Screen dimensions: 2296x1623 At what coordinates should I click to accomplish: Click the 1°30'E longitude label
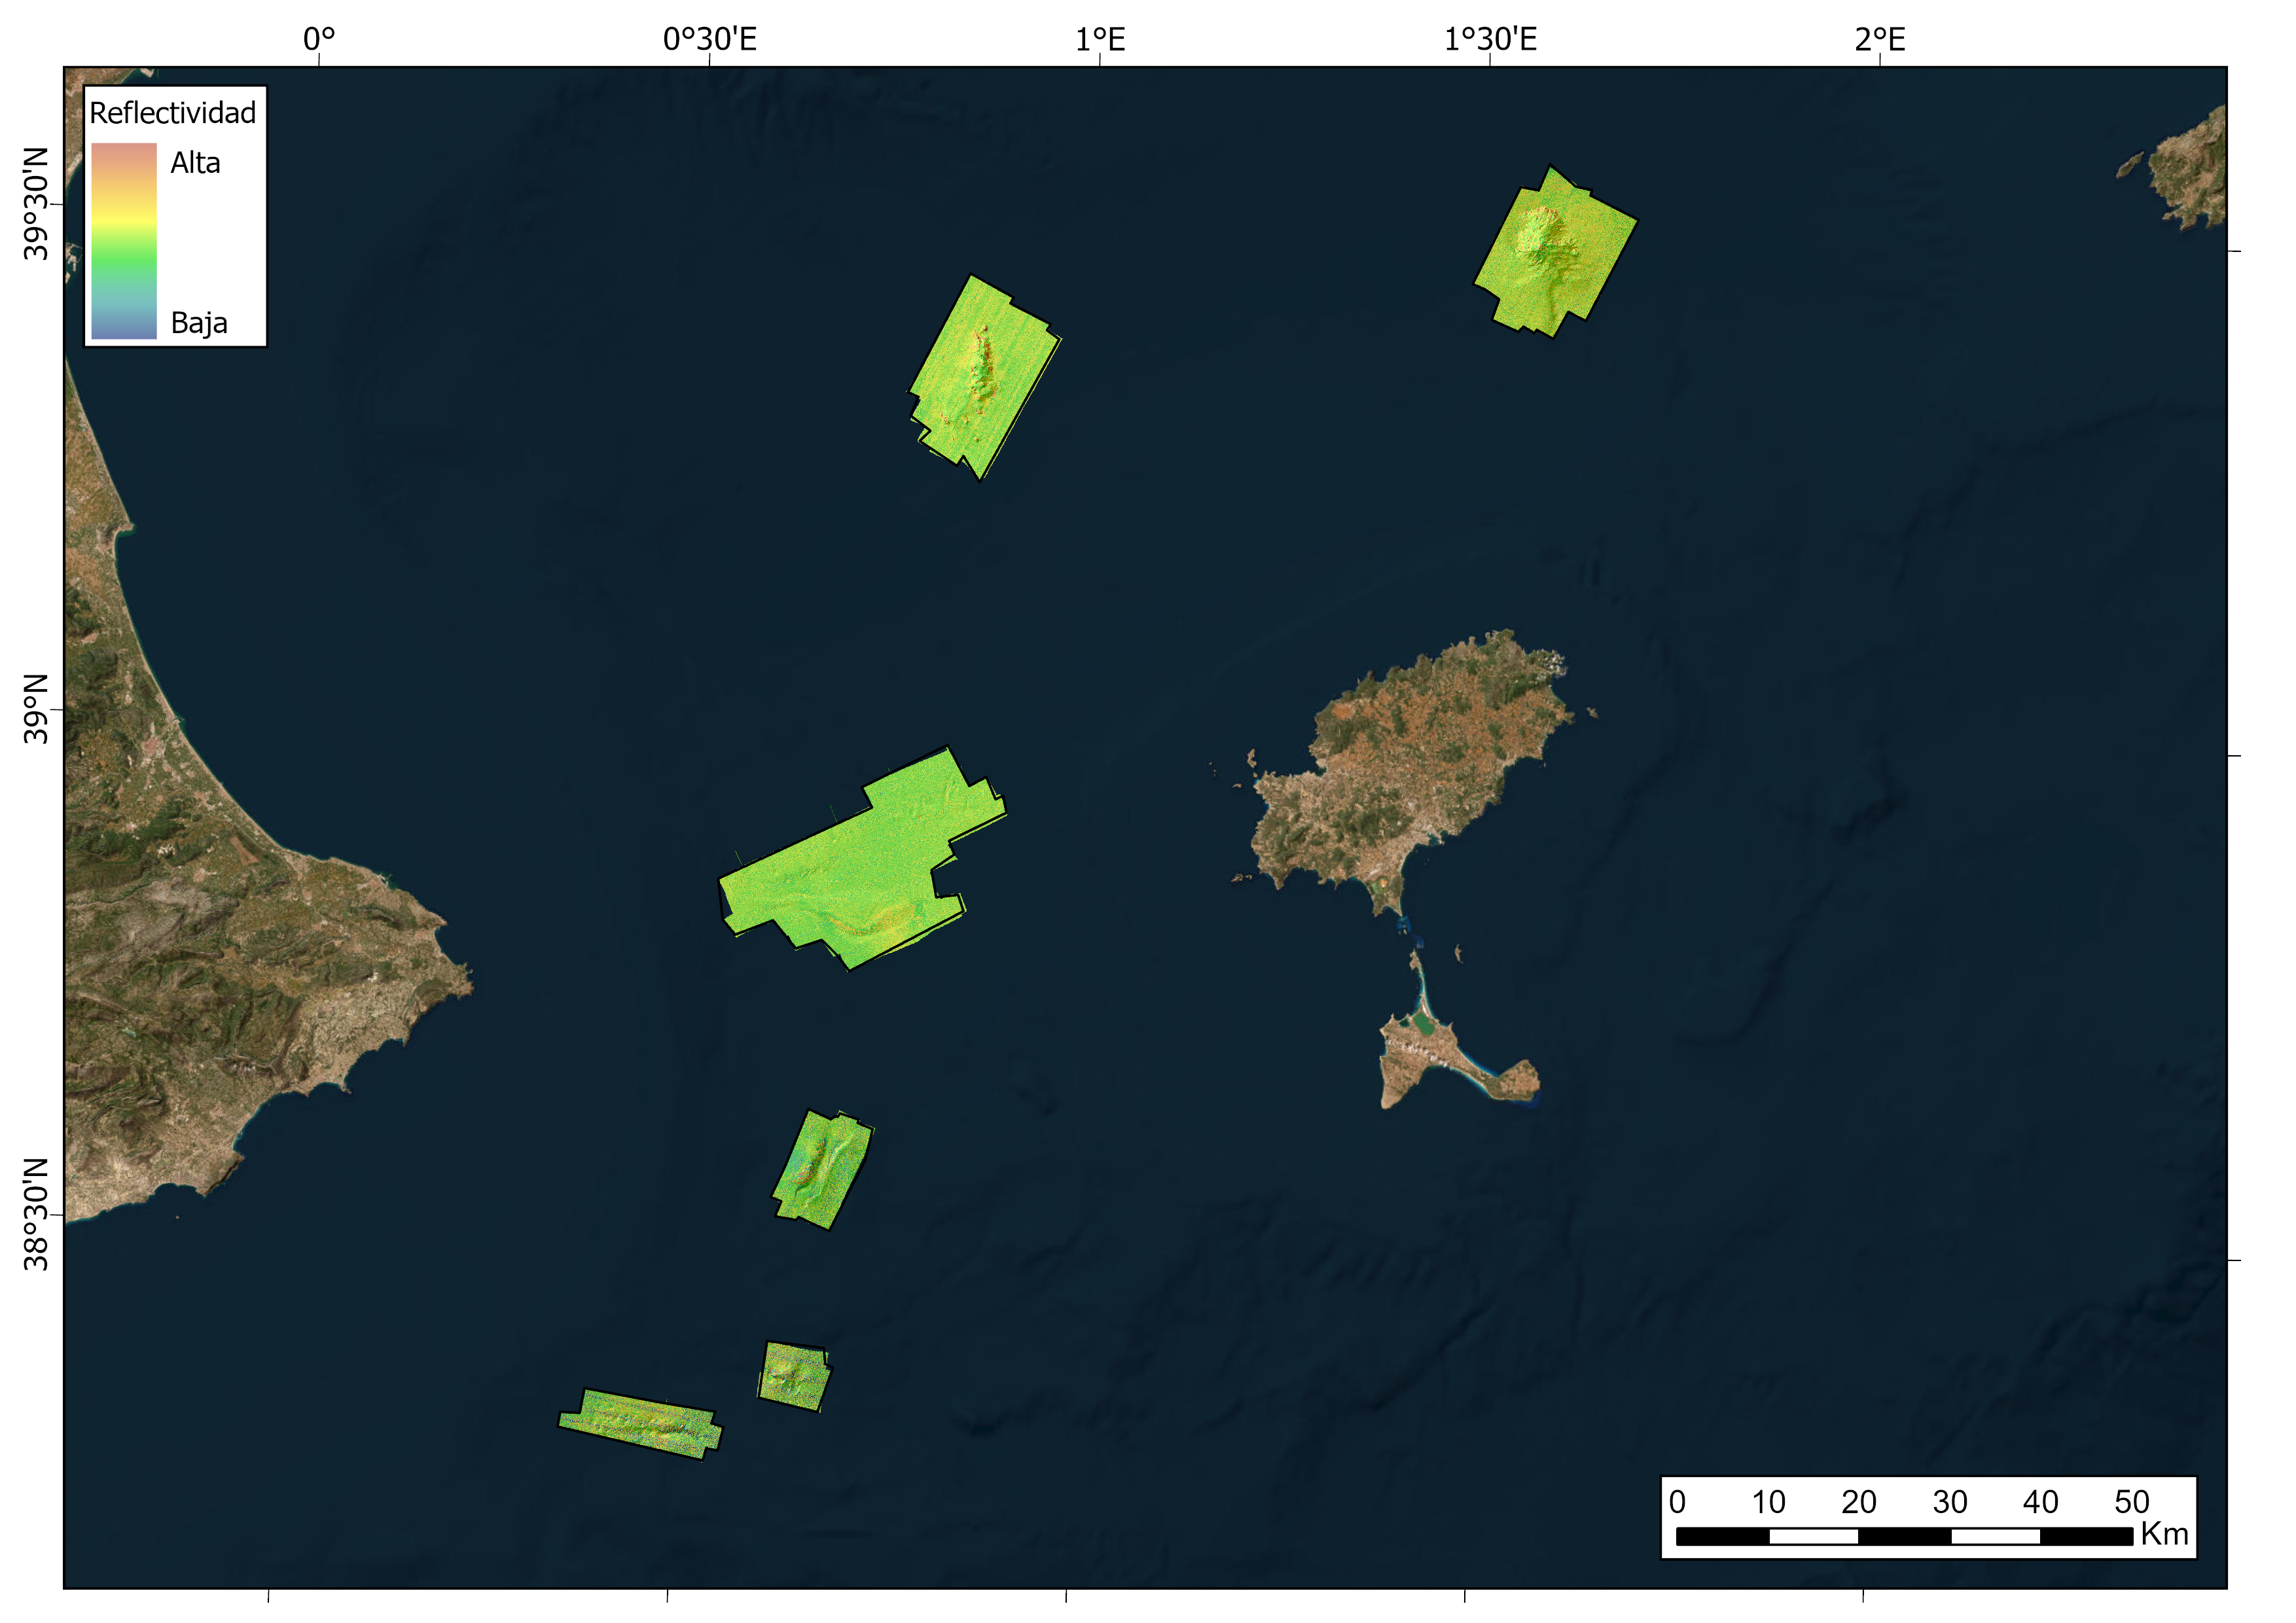[x=1490, y=39]
